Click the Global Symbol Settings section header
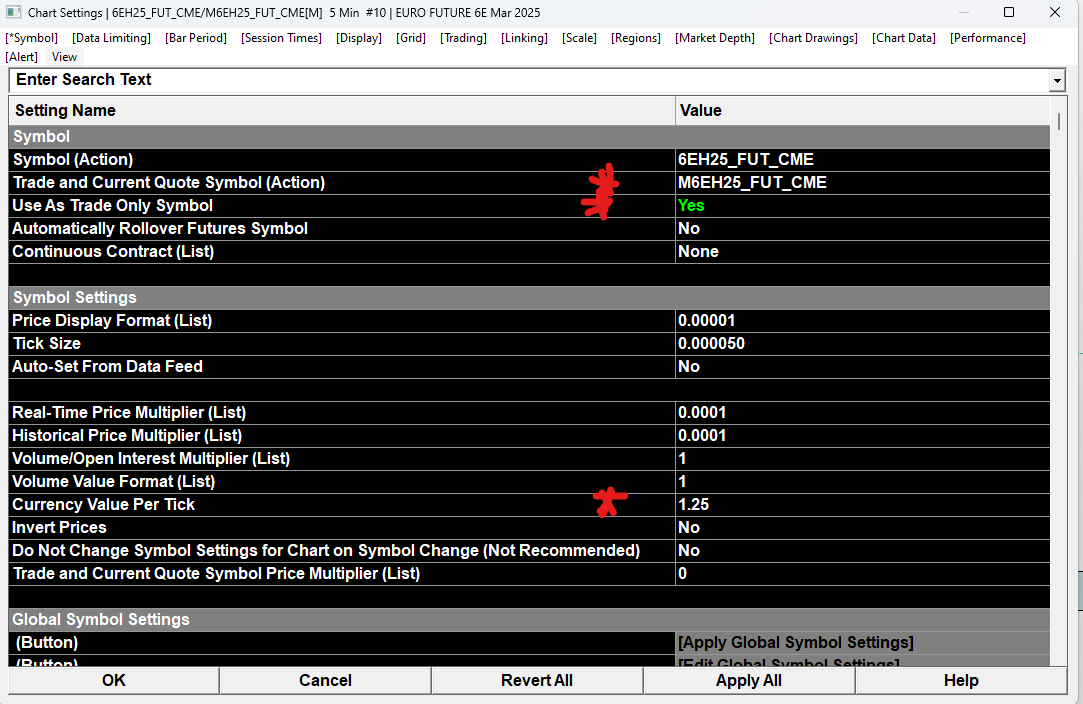 click(529, 620)
